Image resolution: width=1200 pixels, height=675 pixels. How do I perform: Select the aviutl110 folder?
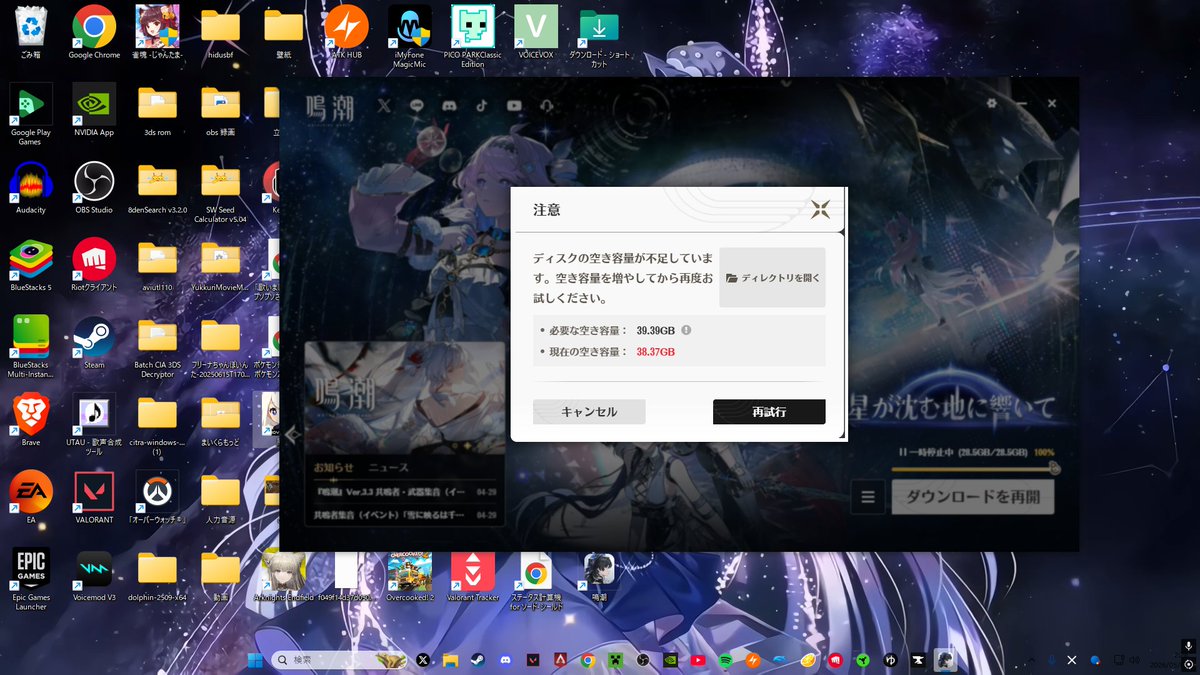pyautogui.click(x=157, y=265)
